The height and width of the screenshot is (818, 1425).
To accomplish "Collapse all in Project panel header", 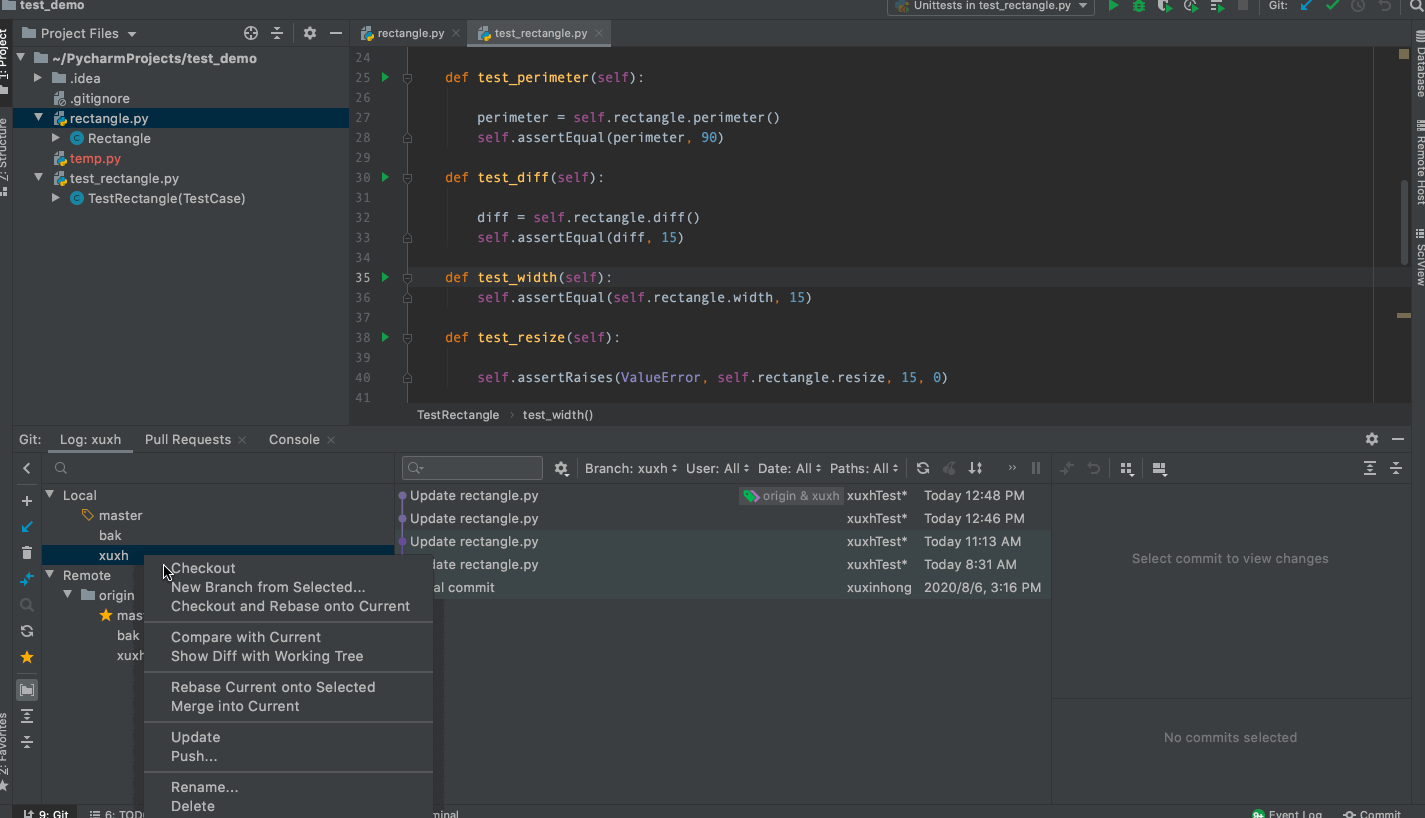I will (277, 33).
